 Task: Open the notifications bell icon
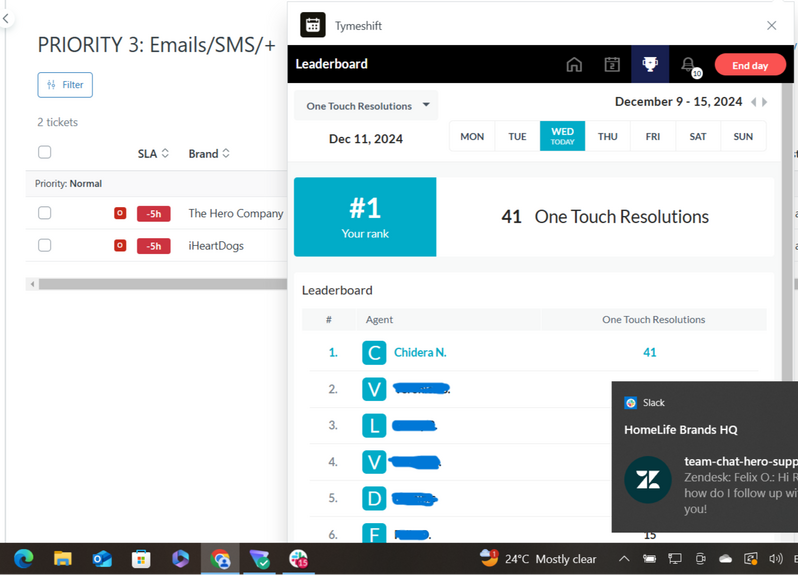coord(690,66)
